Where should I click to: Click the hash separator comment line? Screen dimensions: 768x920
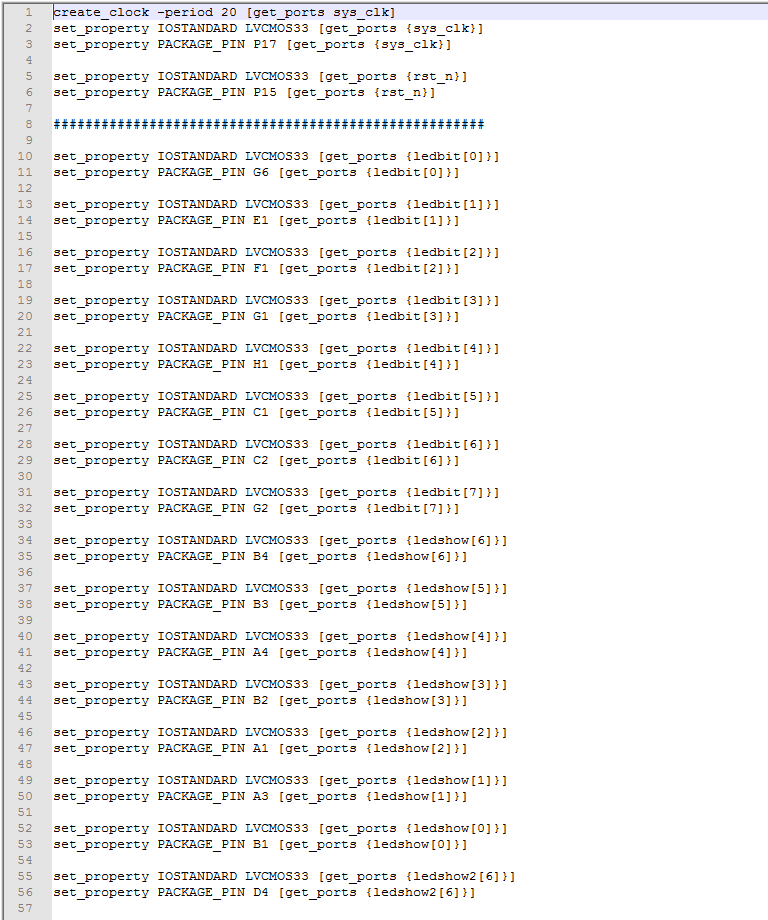[269, 124]
